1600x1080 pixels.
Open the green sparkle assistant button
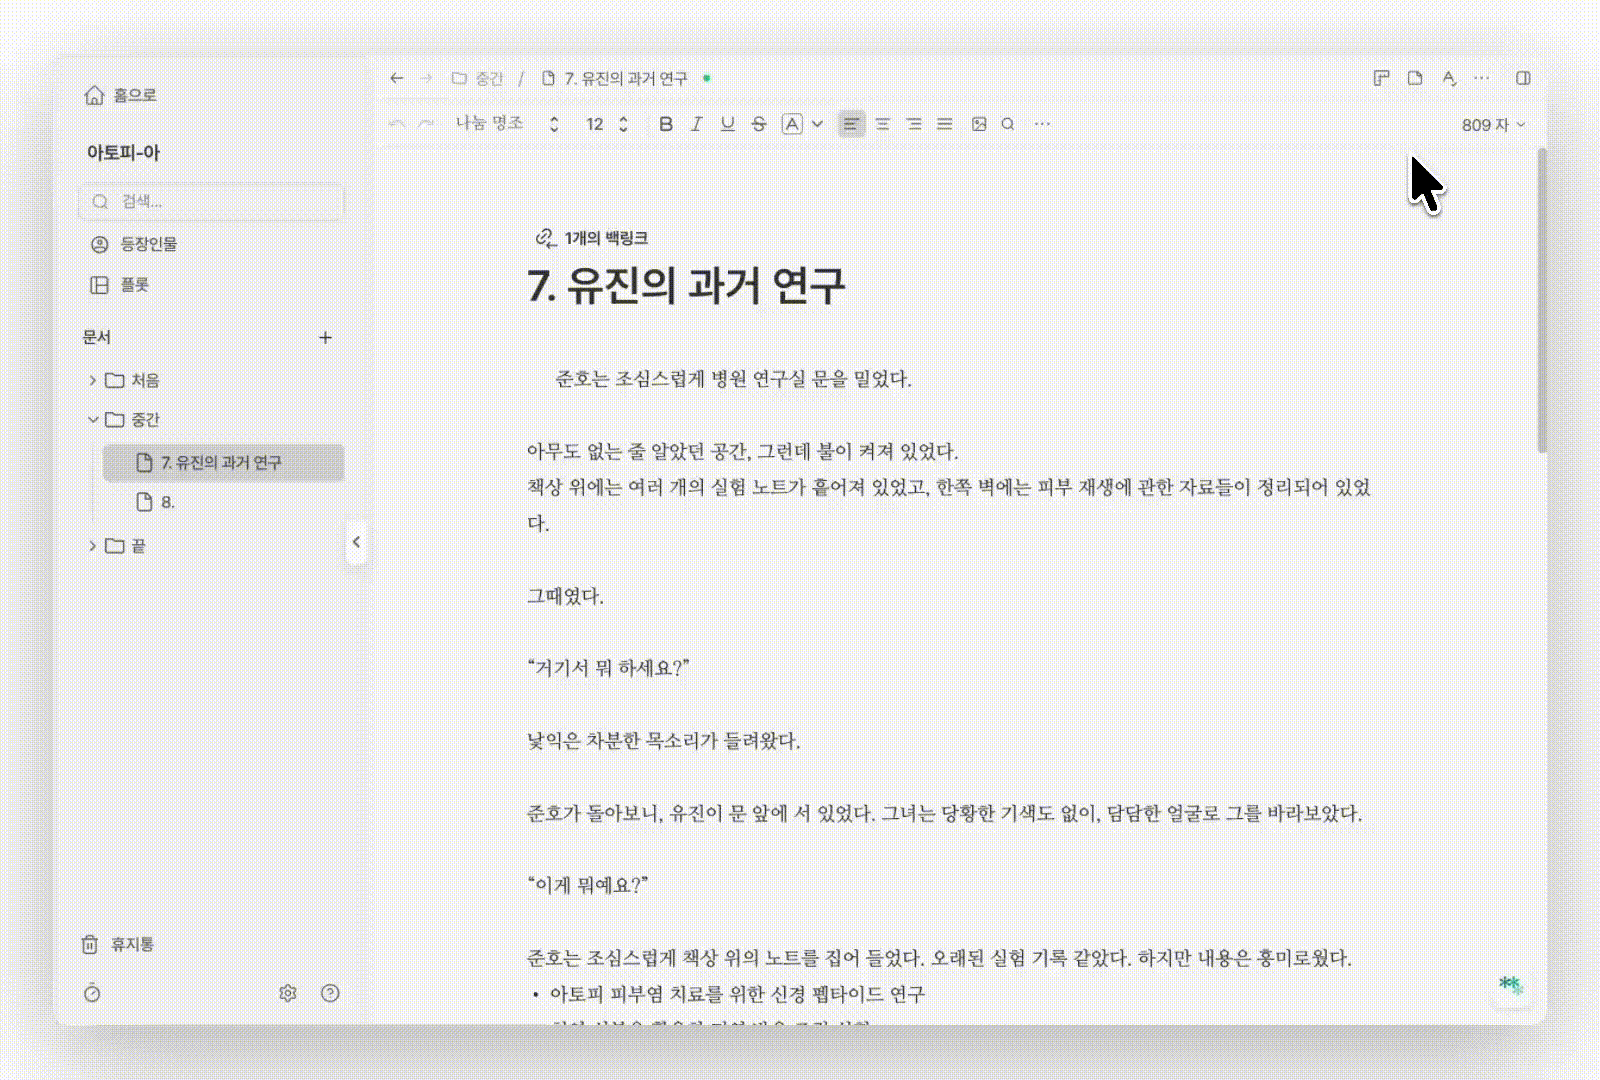point(1510,986)
